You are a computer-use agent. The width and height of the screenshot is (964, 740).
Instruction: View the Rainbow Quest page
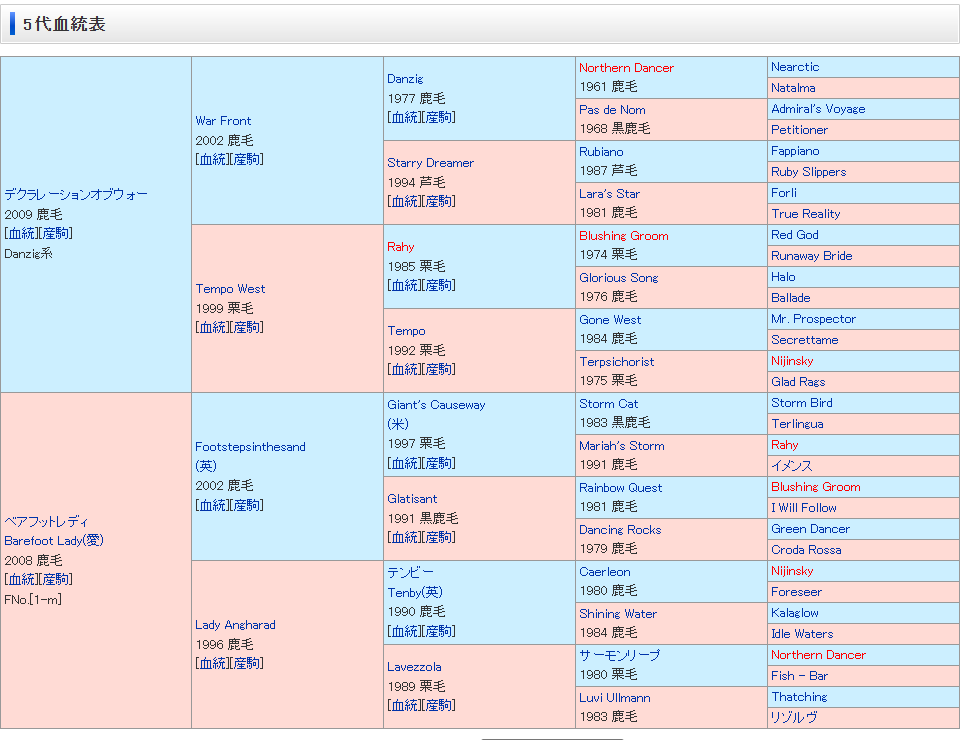[x=620, y=488]
